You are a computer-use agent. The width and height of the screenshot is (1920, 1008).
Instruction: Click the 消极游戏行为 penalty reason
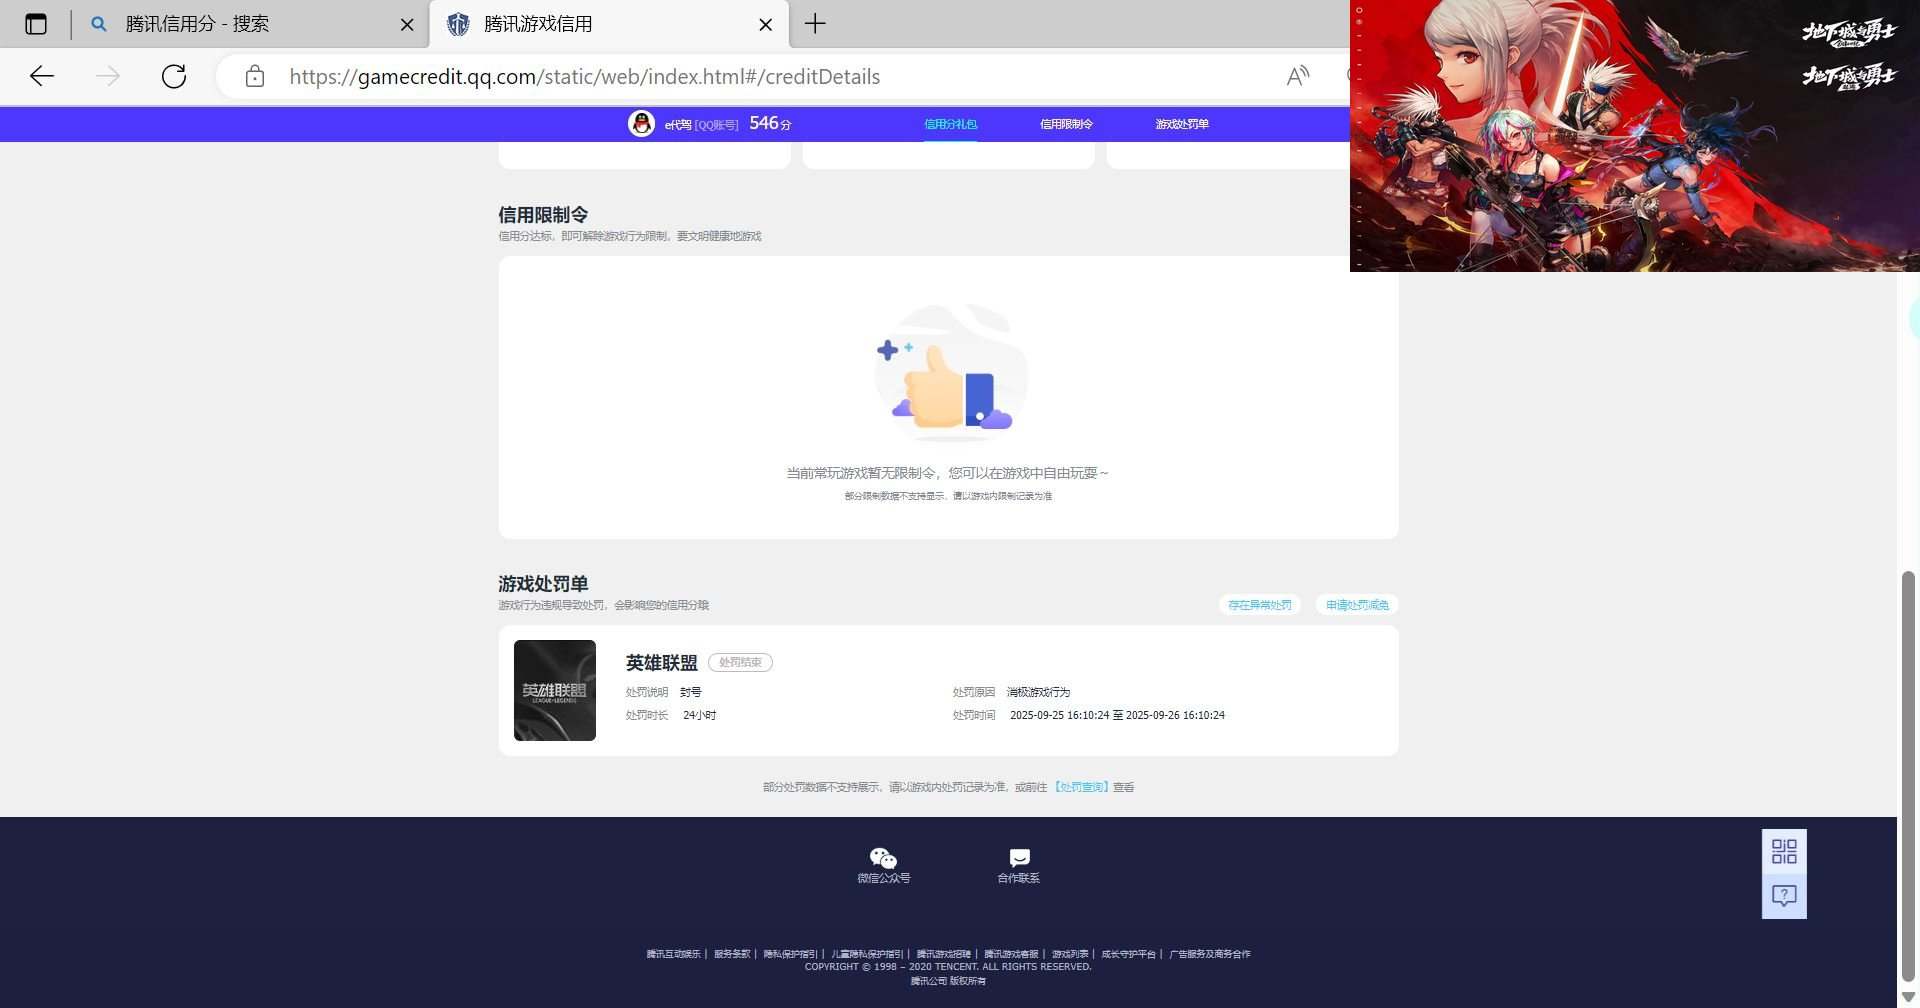click(1038, 692)
